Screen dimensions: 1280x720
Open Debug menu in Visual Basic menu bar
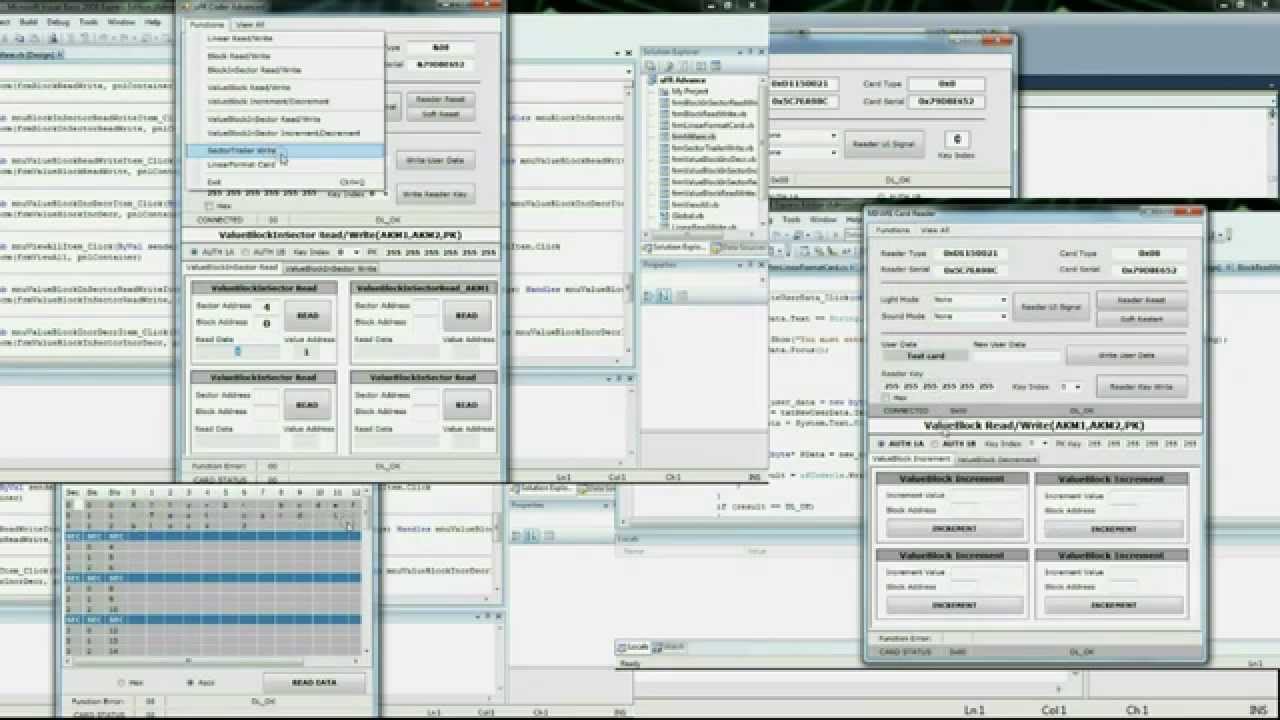pos(58,21)
